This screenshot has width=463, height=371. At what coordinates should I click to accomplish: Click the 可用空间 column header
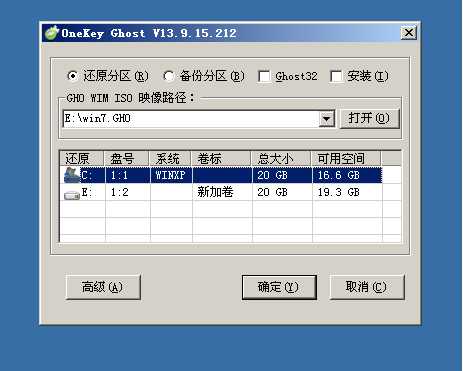pyautogui.click(x=346, y=158)
